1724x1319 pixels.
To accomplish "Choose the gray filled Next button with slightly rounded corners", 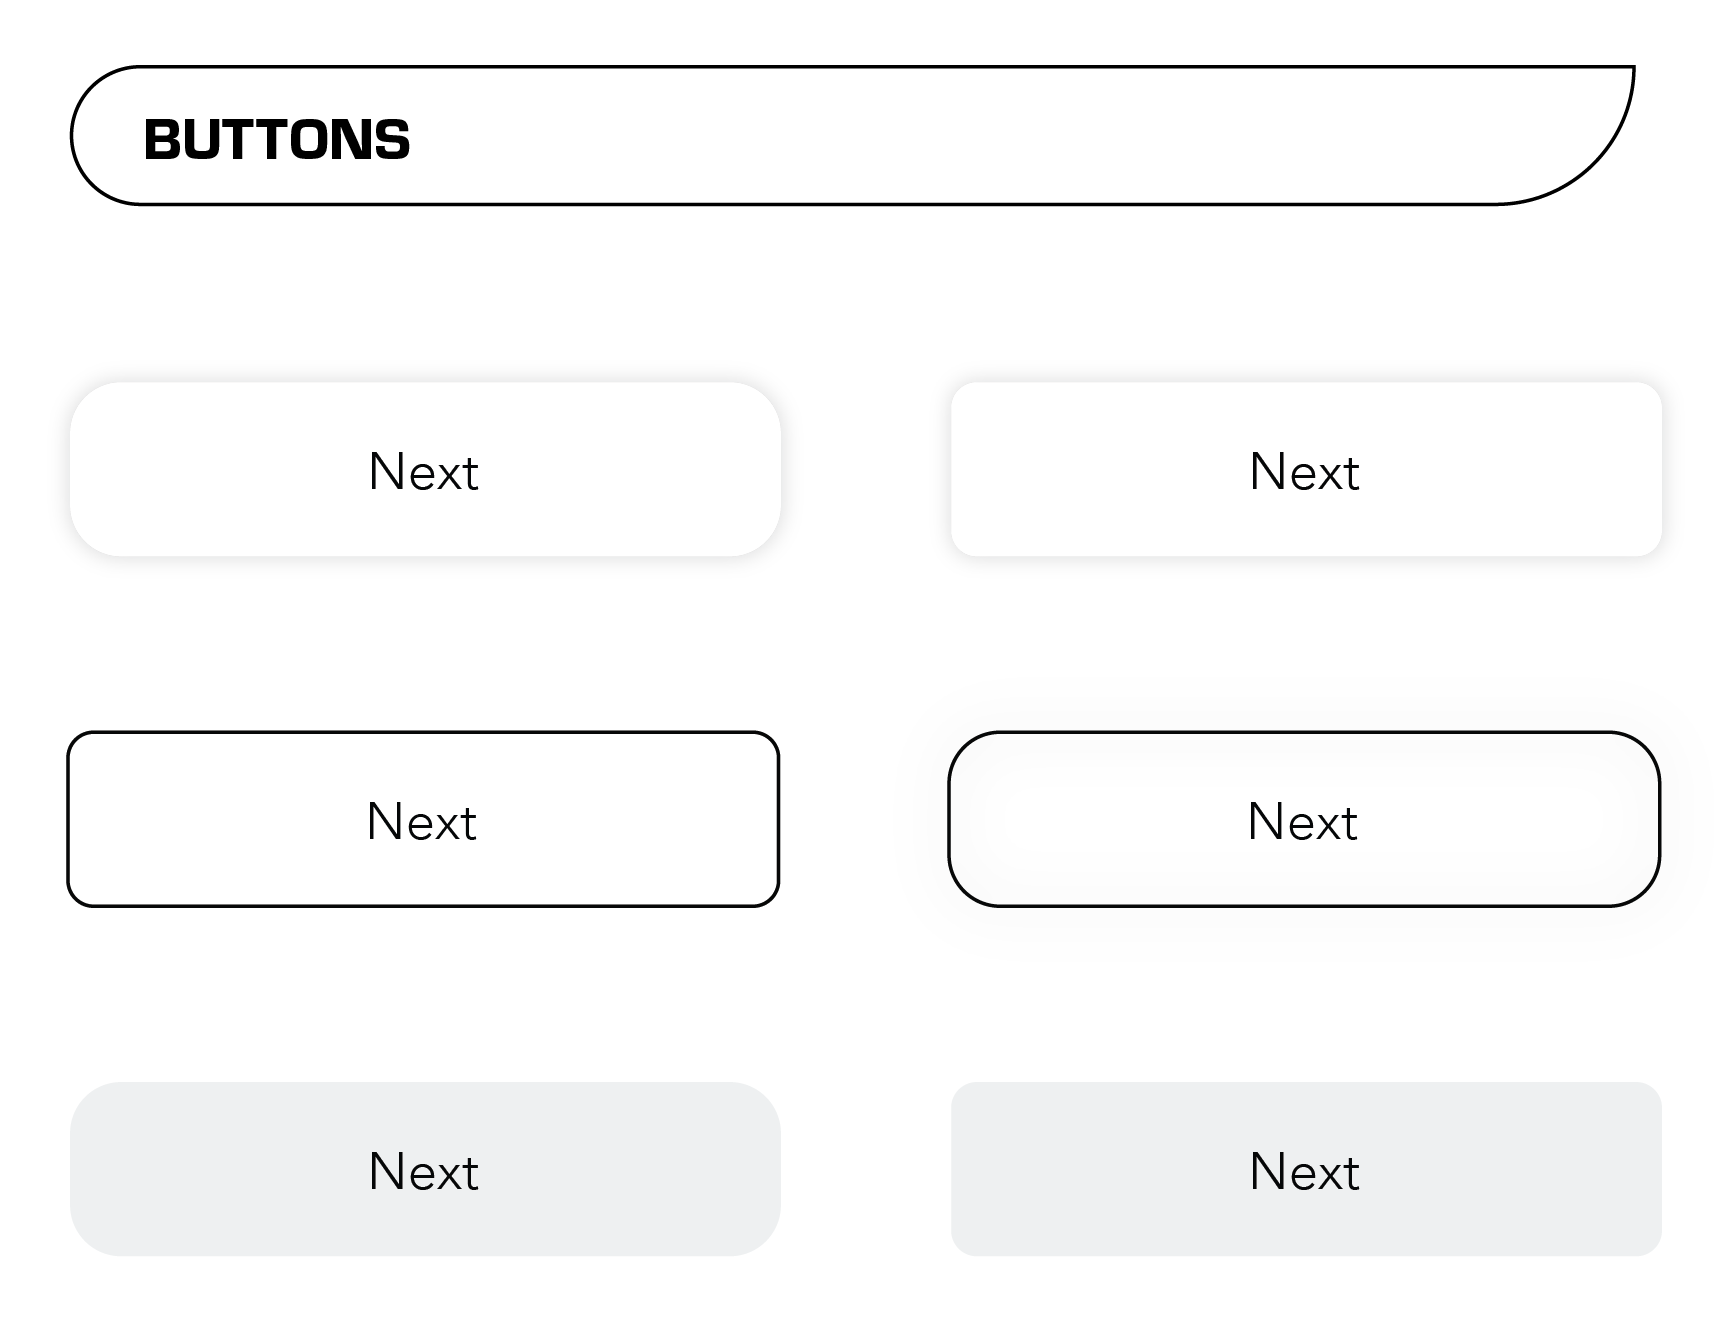I will click(1306, 1169).
